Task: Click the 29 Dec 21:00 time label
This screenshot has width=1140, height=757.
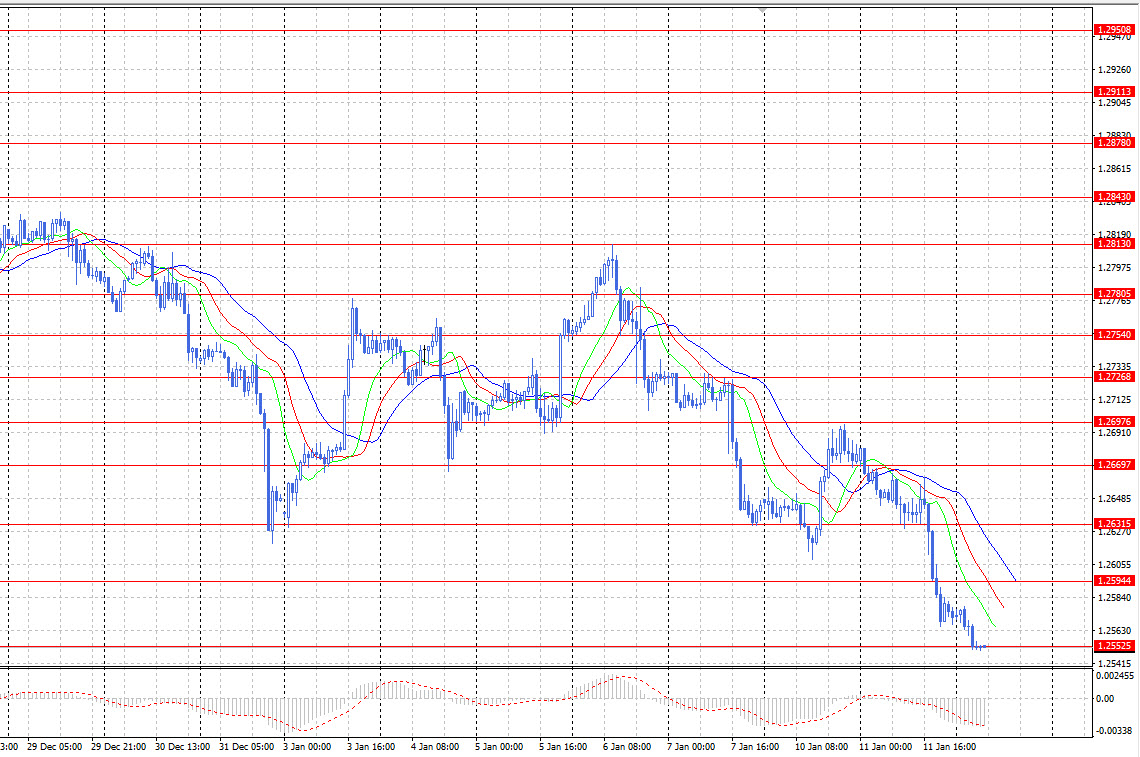Action: point(119,747)
